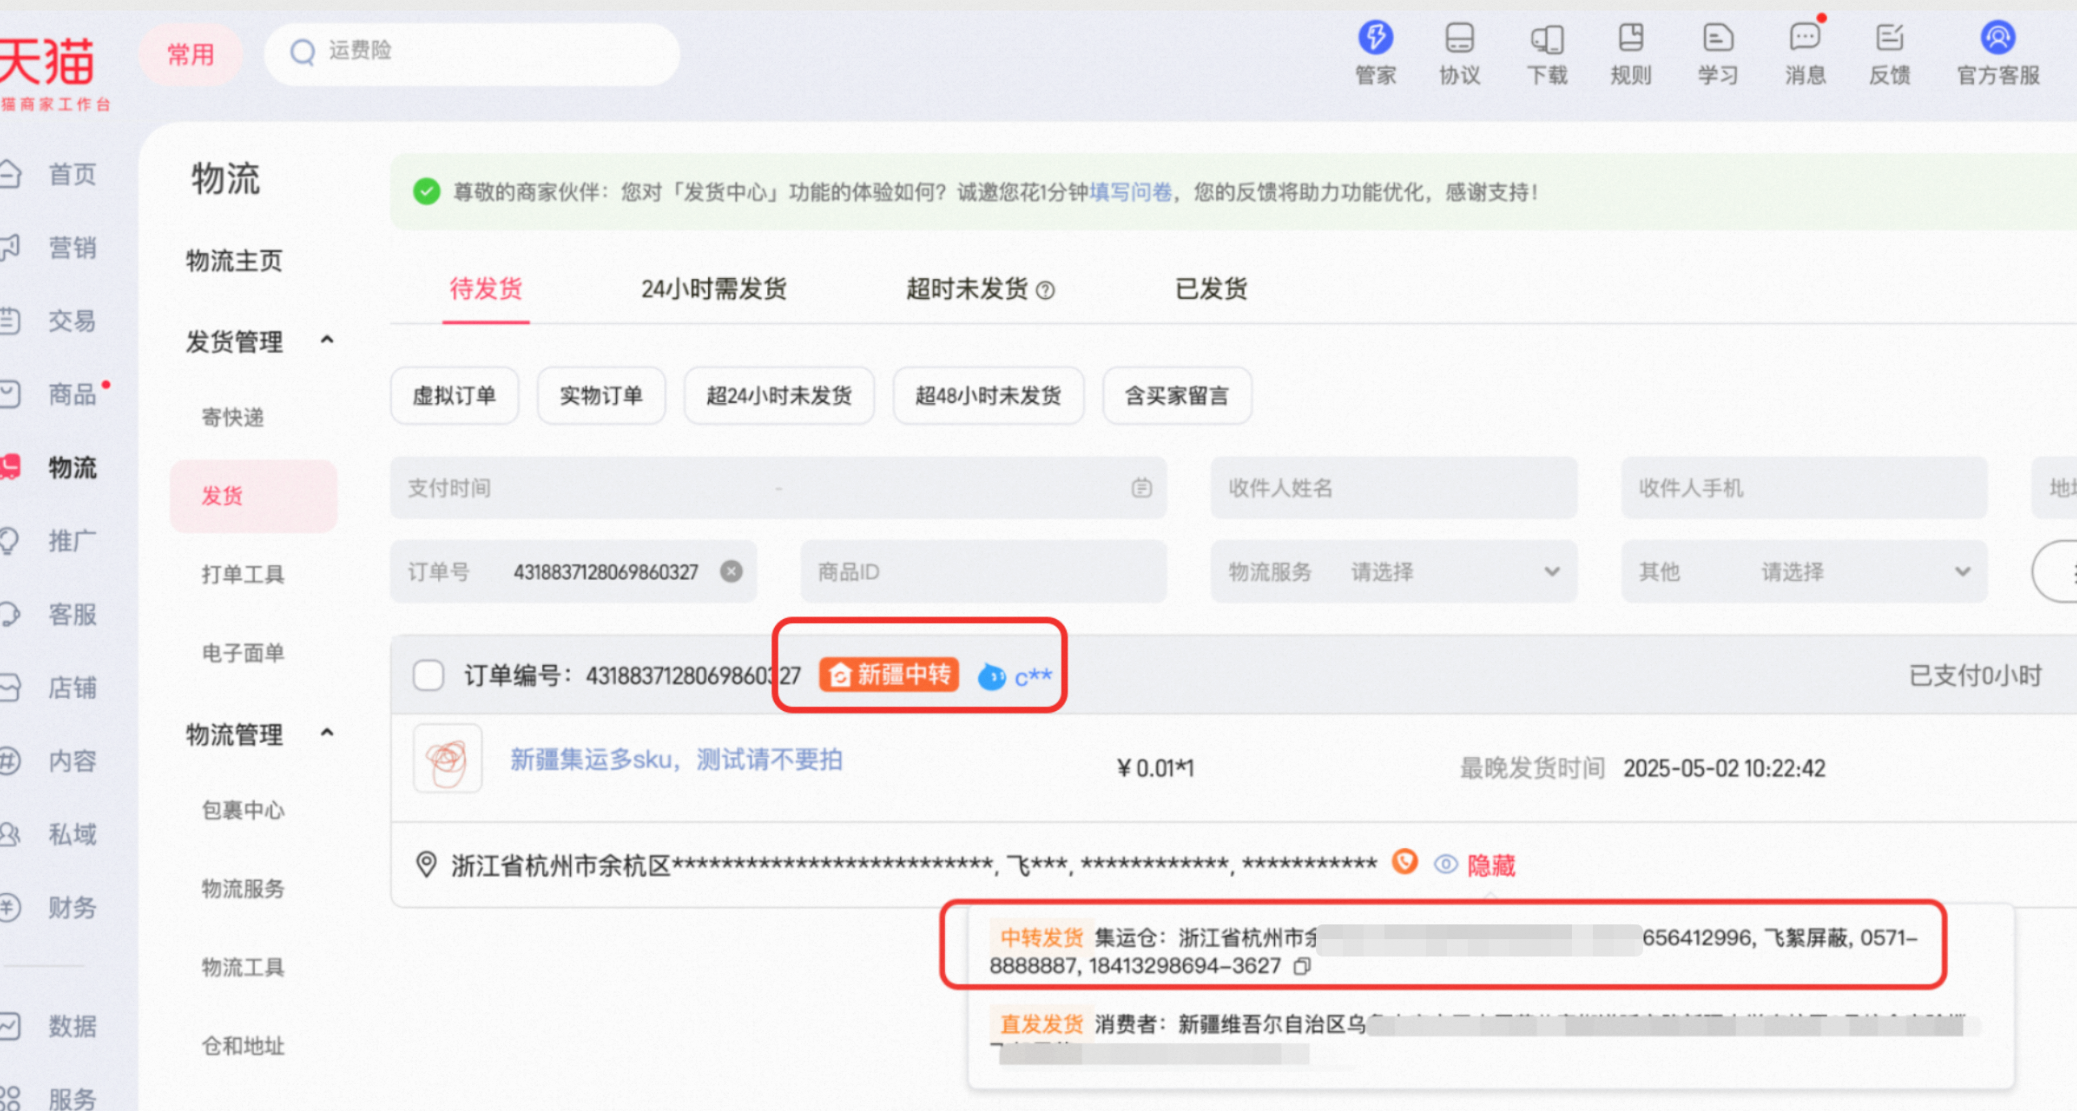Click the 商品ID input field
2077x1111 pixels.
(x=983, y=572)
